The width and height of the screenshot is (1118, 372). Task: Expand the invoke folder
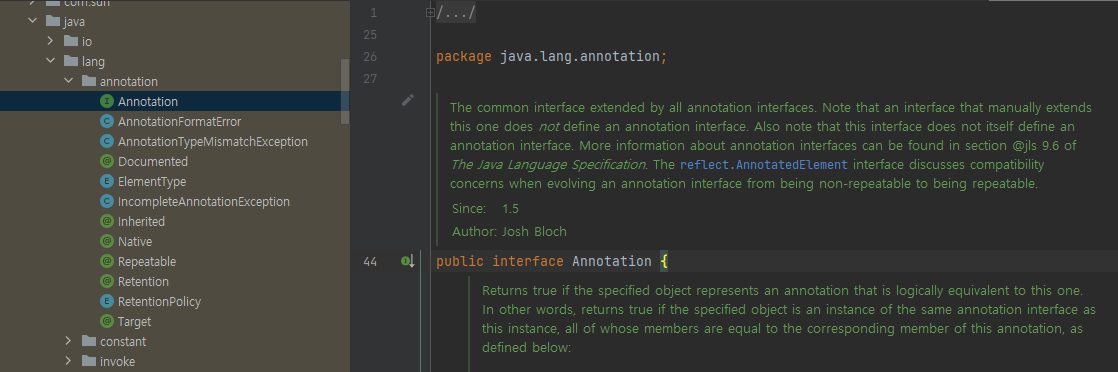[69, 361]
